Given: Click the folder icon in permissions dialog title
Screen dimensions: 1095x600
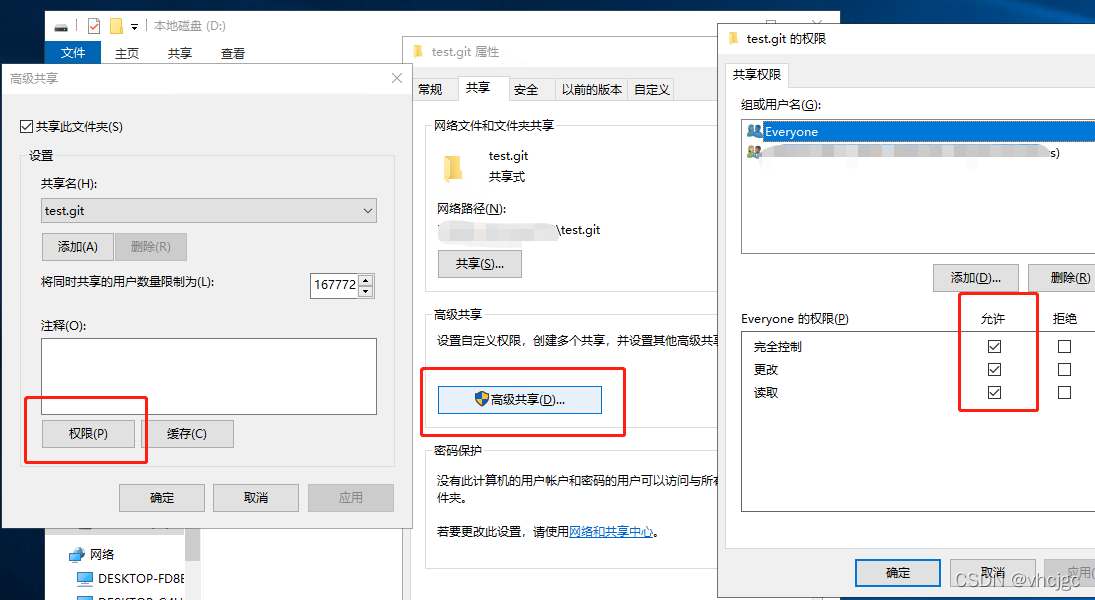Looking at the screenshot, I should tap(733, 38).
